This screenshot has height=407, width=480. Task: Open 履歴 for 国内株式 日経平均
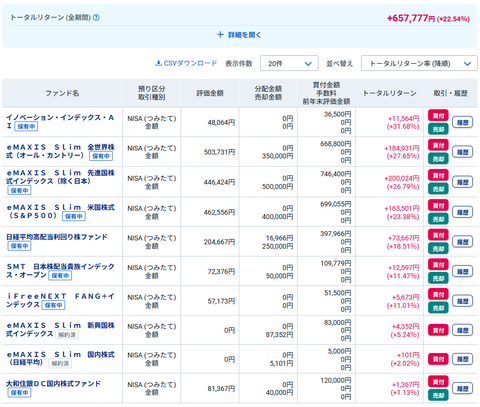coord(462,359)
